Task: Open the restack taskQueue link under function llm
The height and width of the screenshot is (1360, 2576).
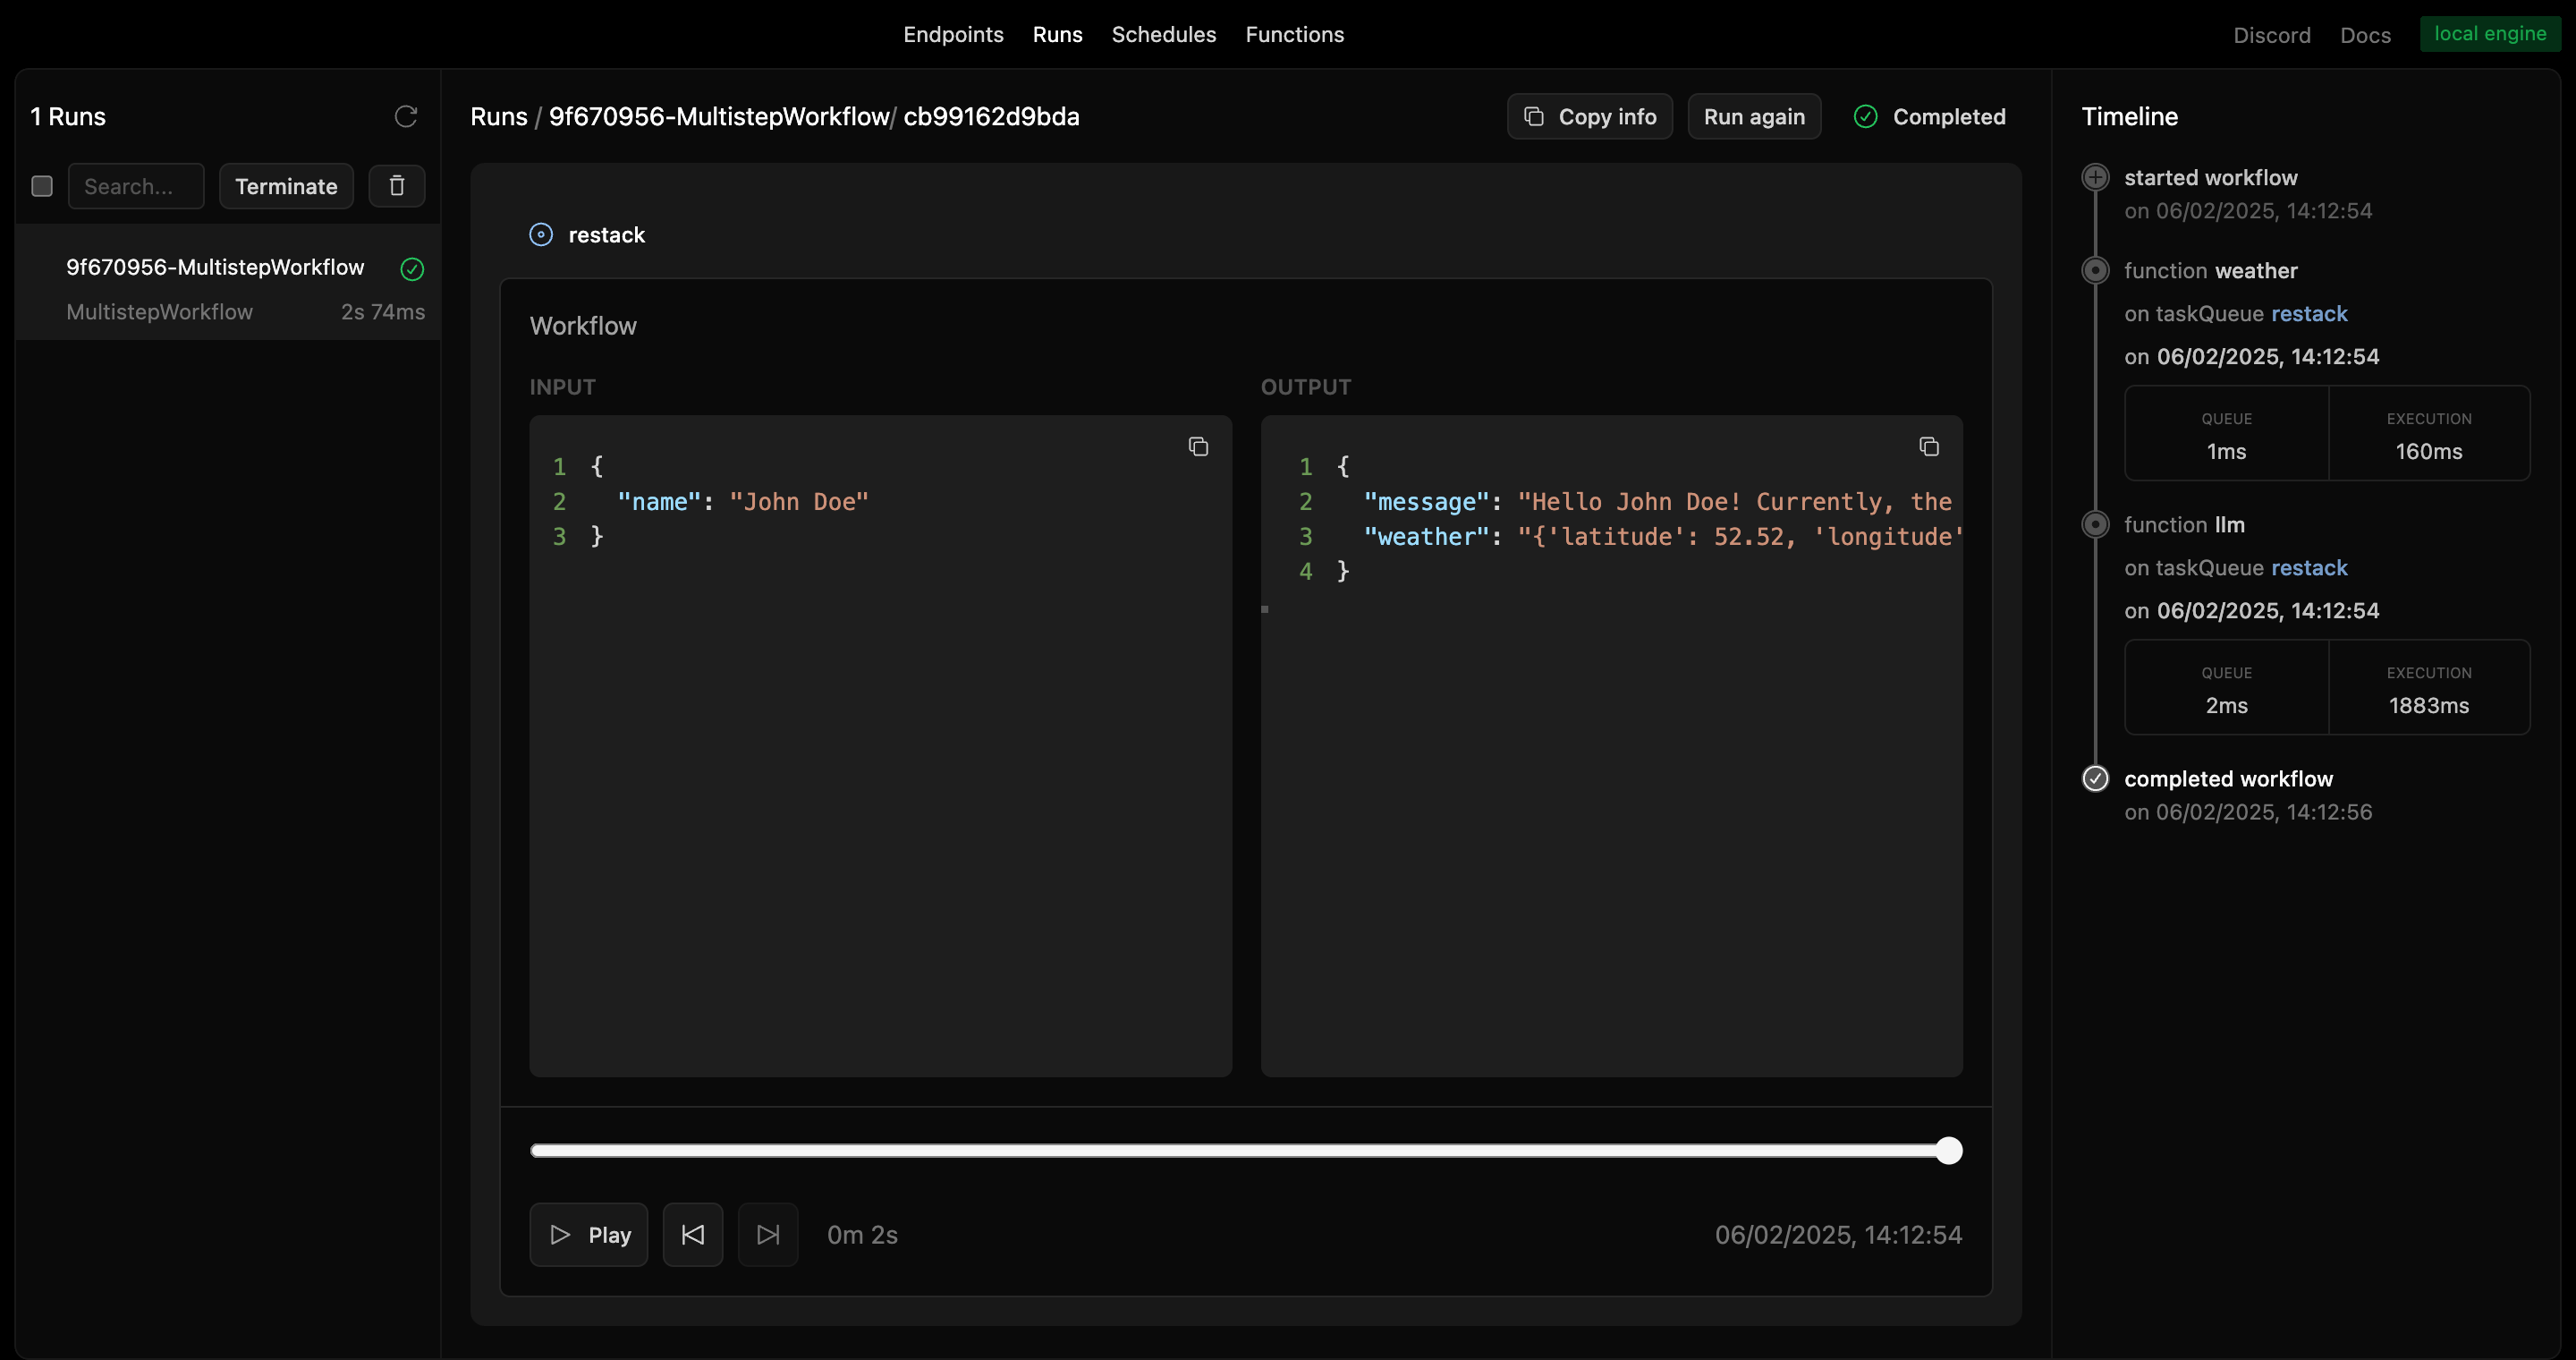Action: coord(2310,568)
